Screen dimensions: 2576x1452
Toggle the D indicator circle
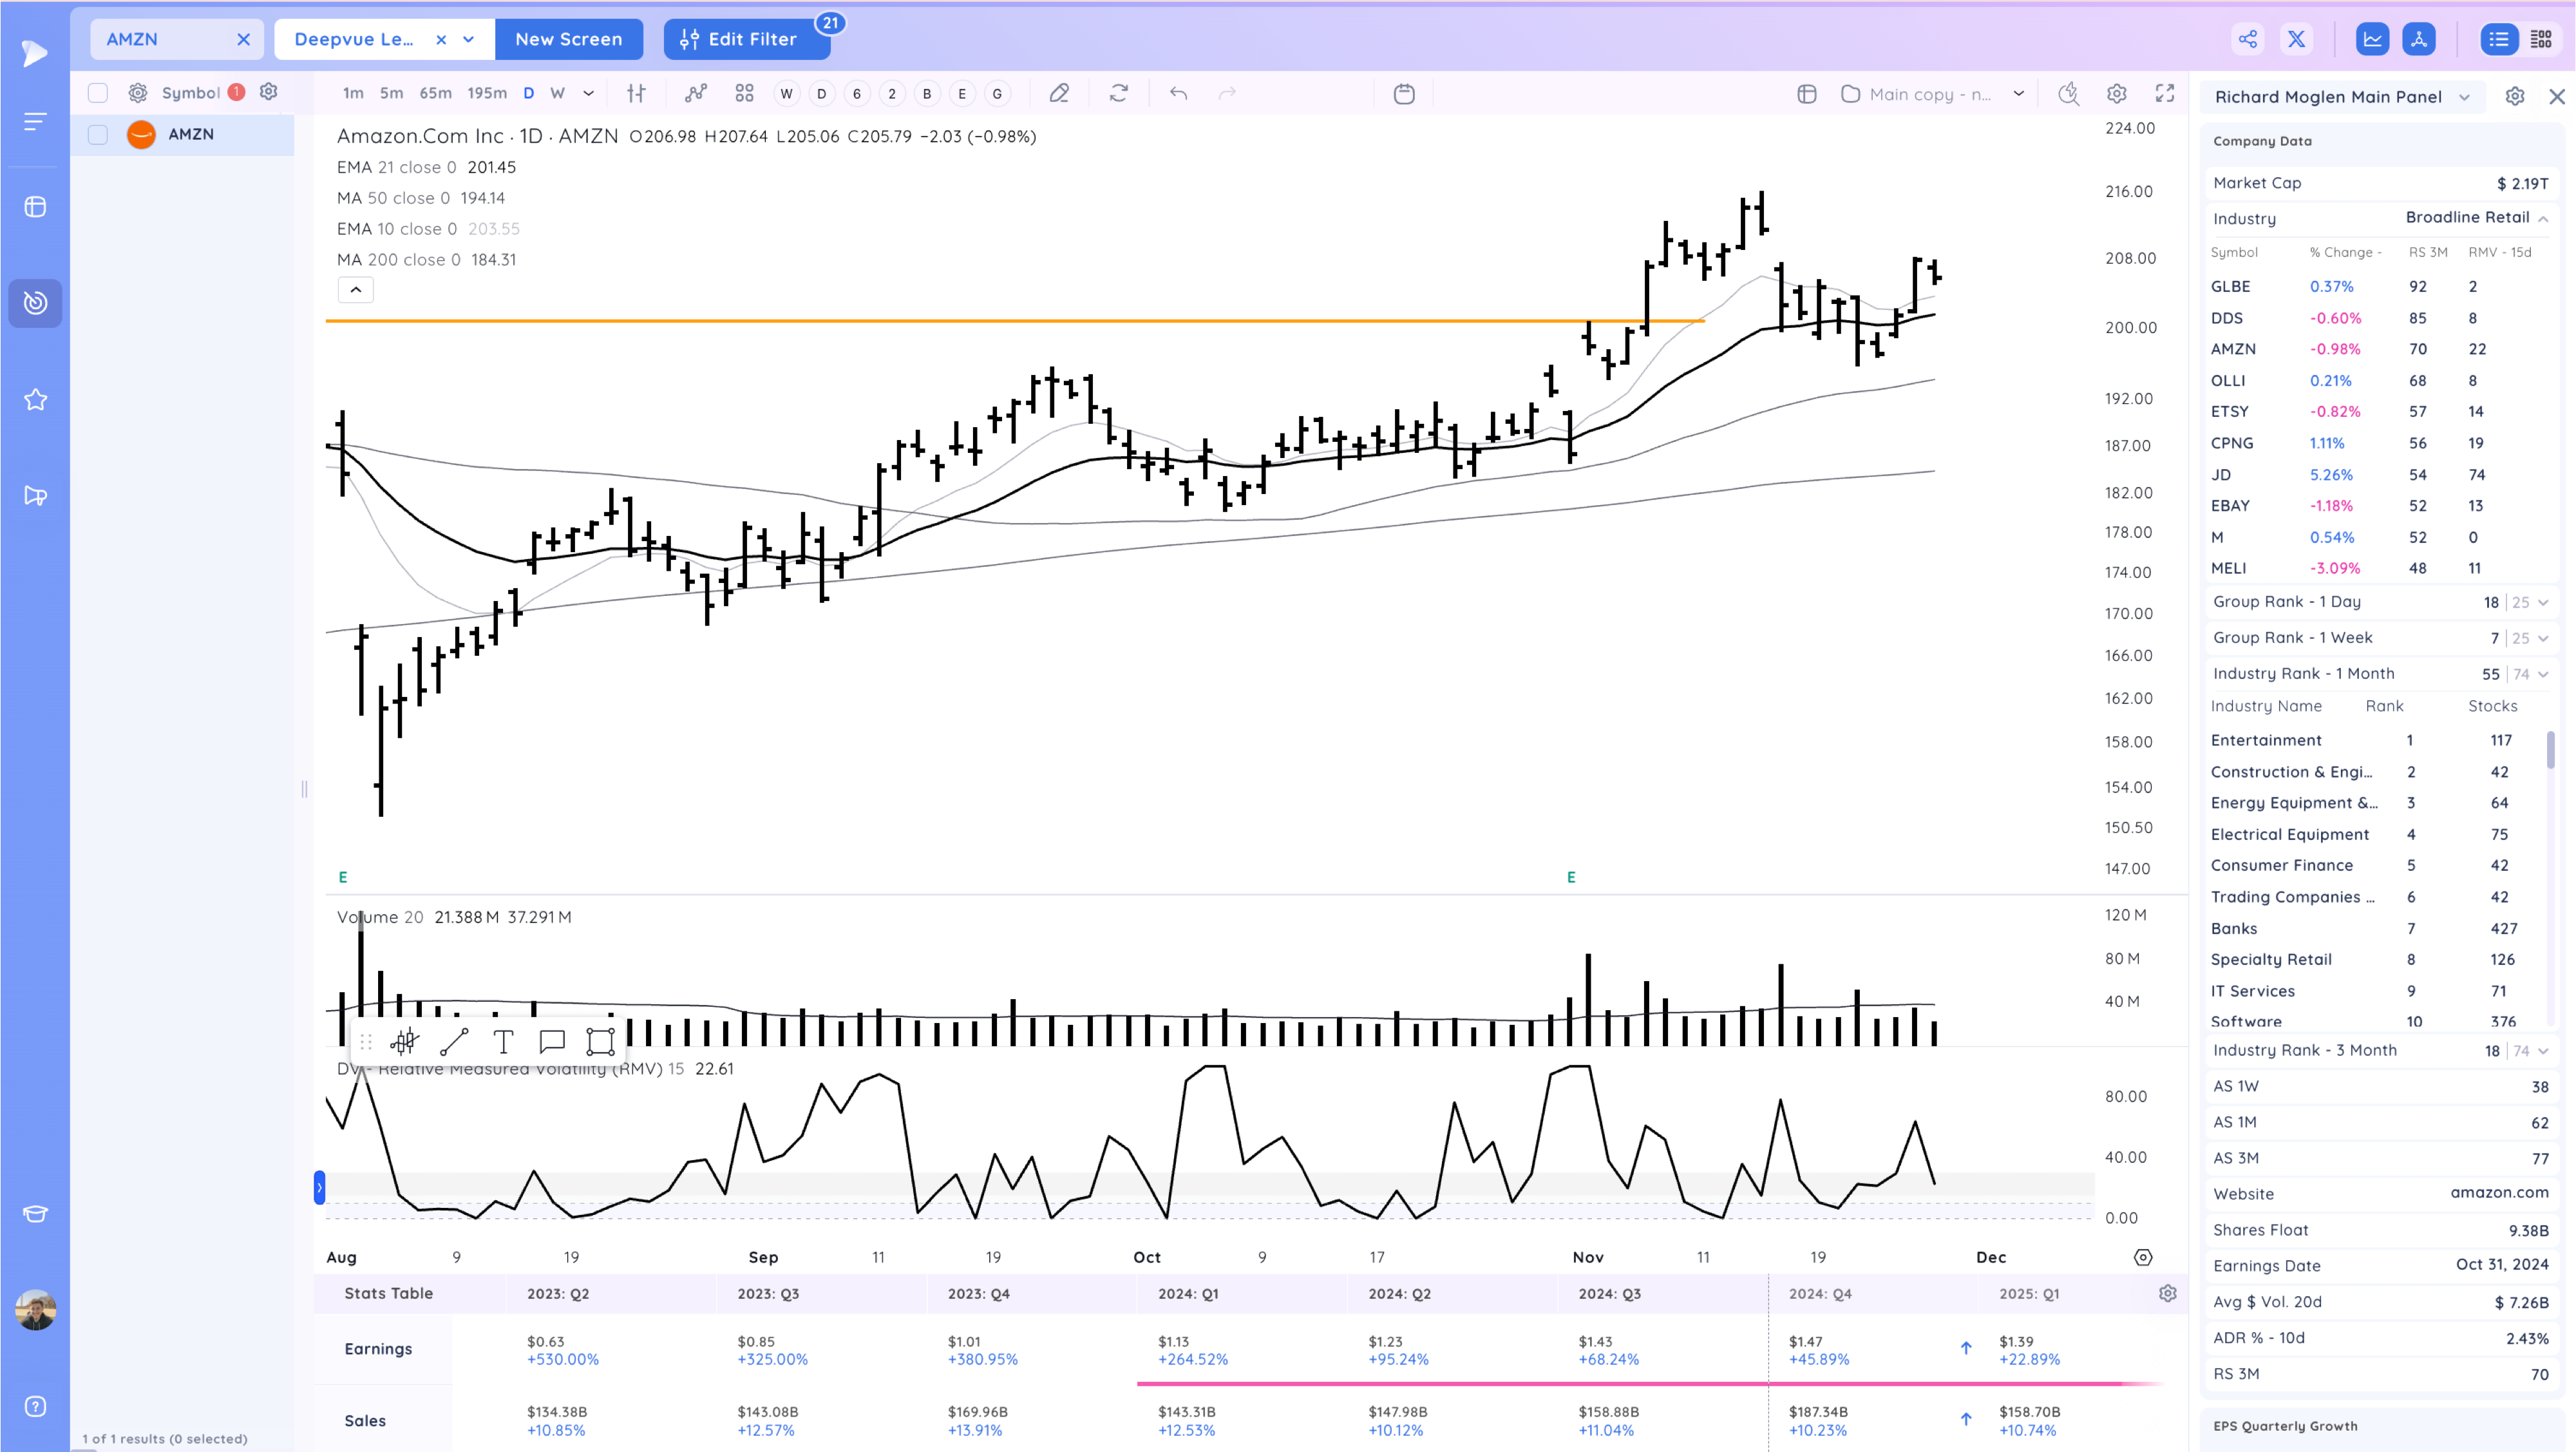(x=821, y=93)
